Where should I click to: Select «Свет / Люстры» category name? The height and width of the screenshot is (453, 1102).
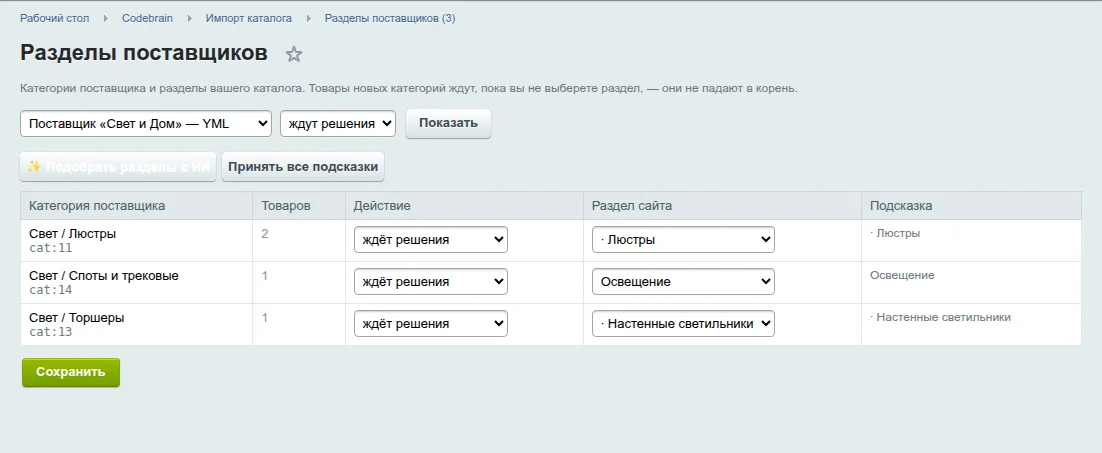[x=72, y=234]
